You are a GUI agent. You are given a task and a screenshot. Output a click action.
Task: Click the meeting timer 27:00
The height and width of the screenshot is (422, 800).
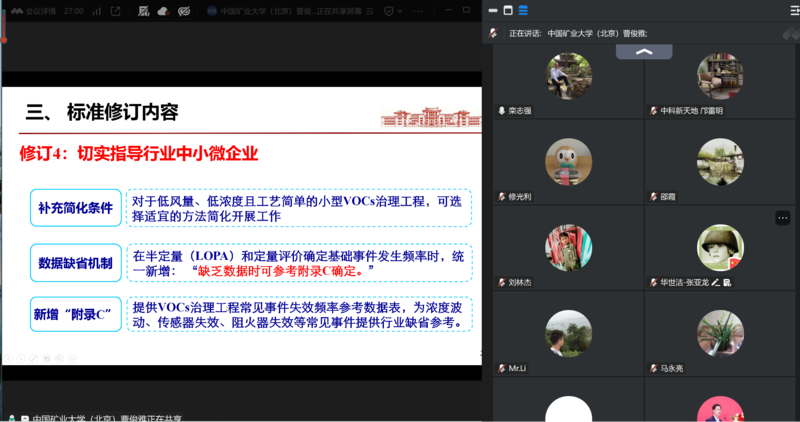point(73,11)
